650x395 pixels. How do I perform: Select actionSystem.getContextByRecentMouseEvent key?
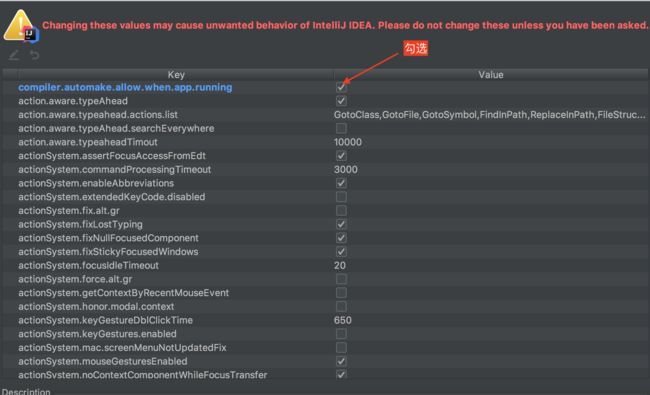[x=124, y=292]
